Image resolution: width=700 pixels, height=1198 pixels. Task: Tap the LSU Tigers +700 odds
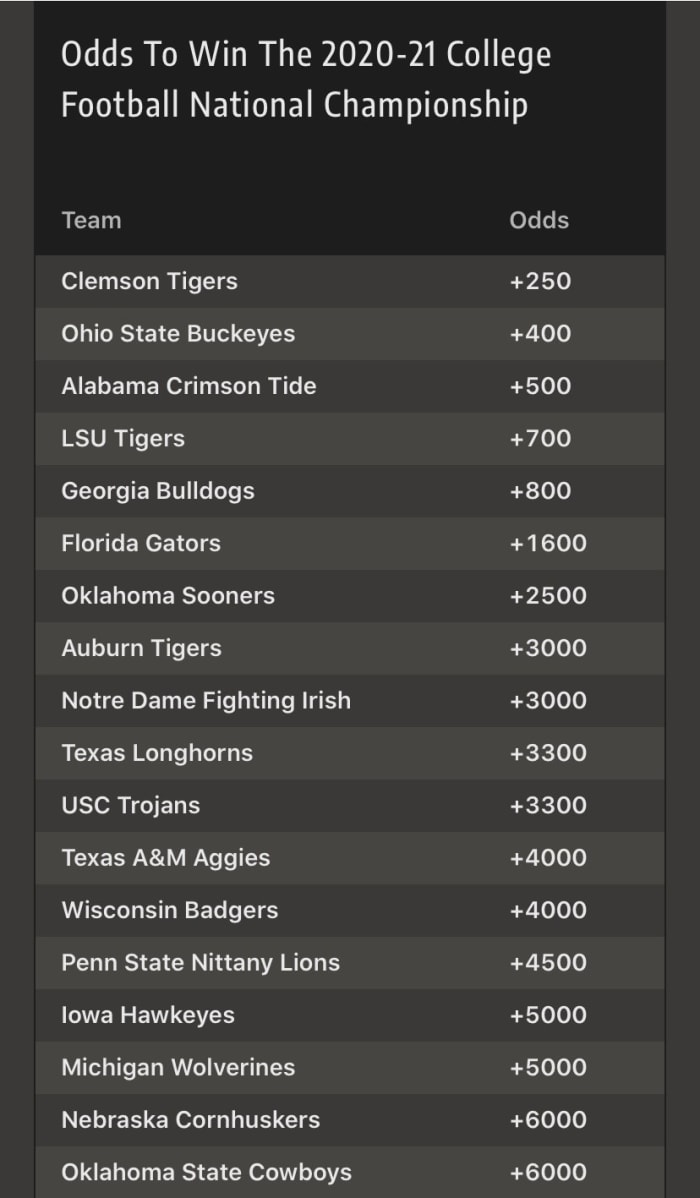(540, 438)
